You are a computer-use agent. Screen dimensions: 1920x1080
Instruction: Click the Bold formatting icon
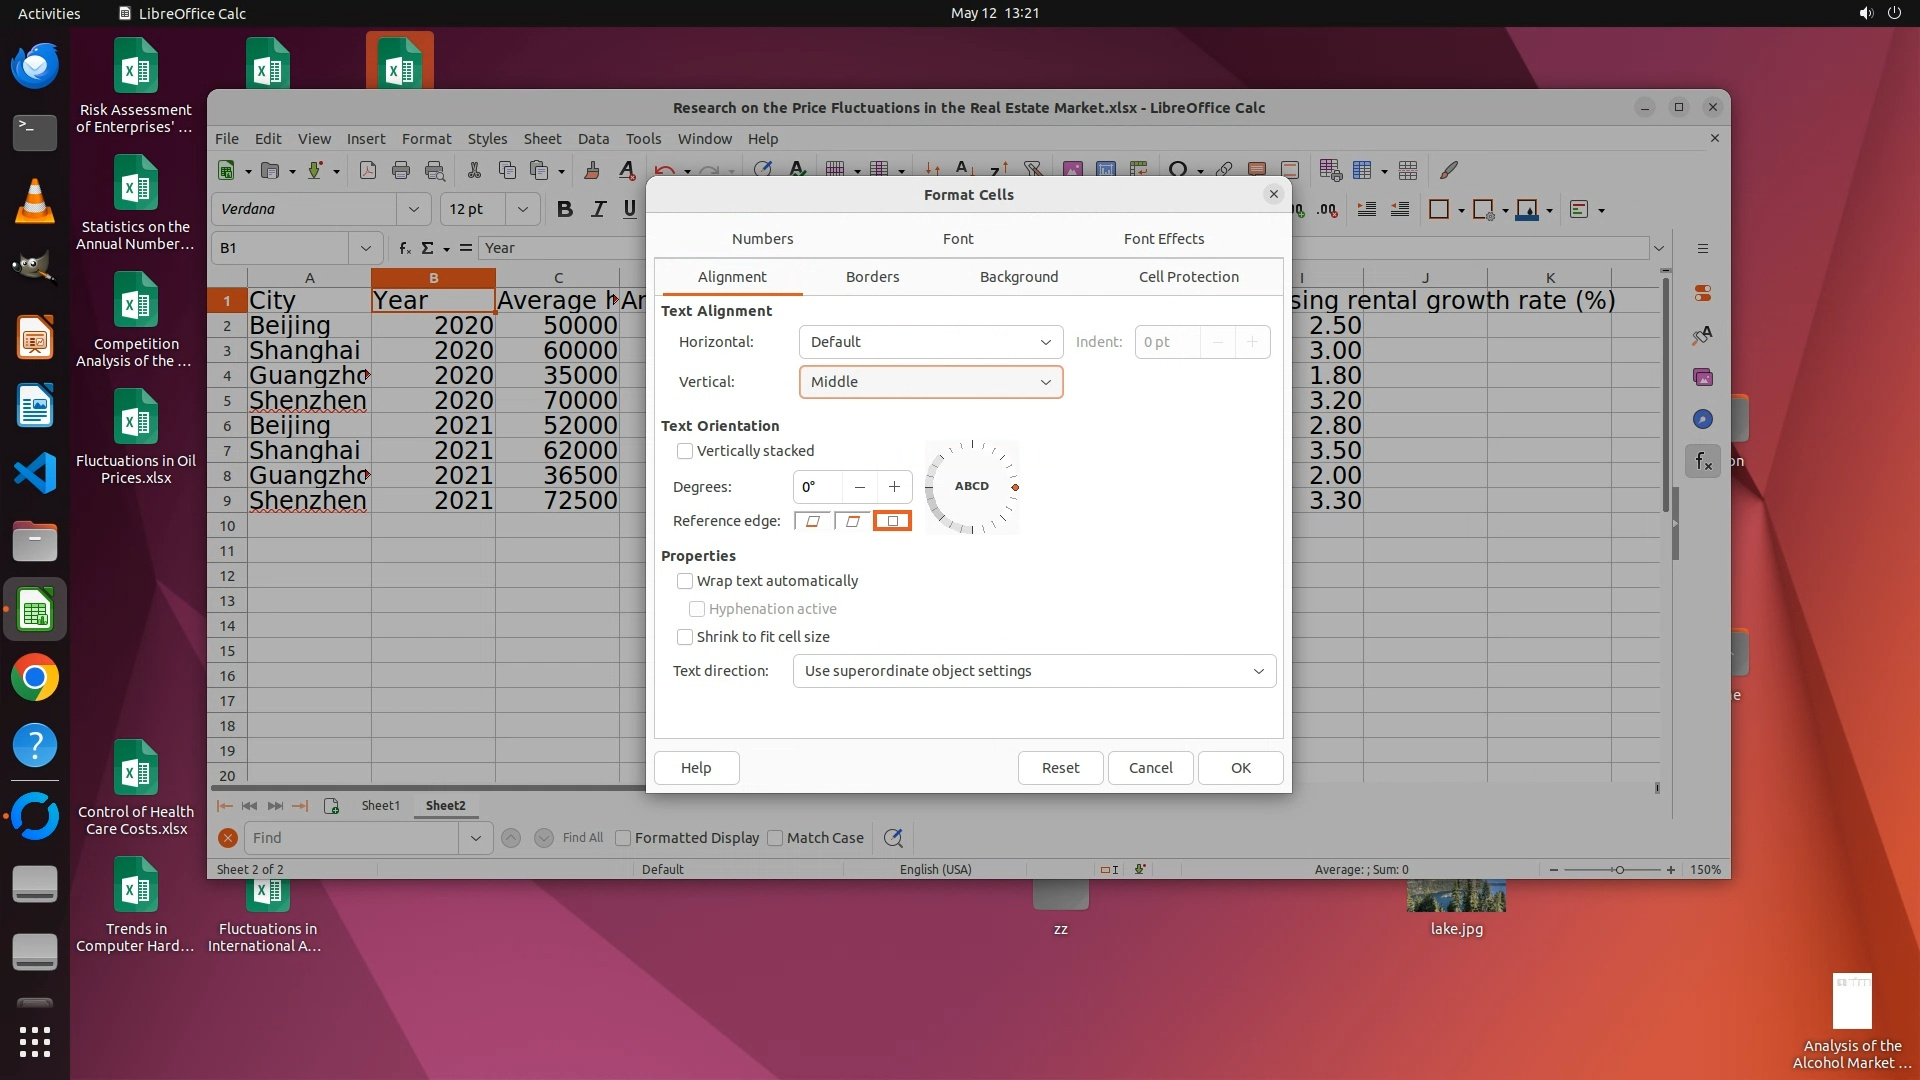(x=565, y=209)
